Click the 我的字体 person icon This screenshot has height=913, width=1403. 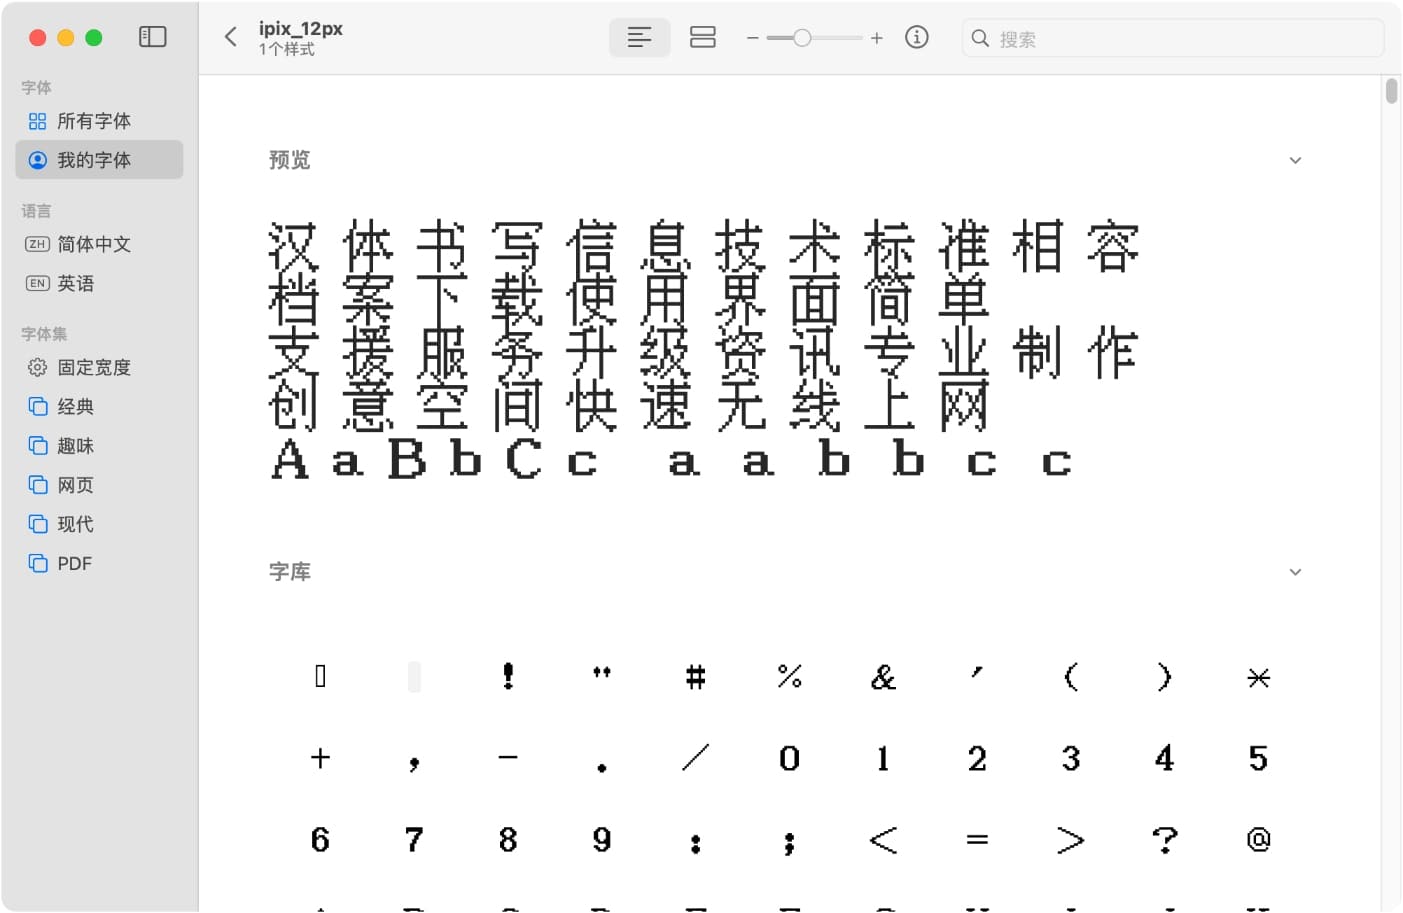[37, 160]
